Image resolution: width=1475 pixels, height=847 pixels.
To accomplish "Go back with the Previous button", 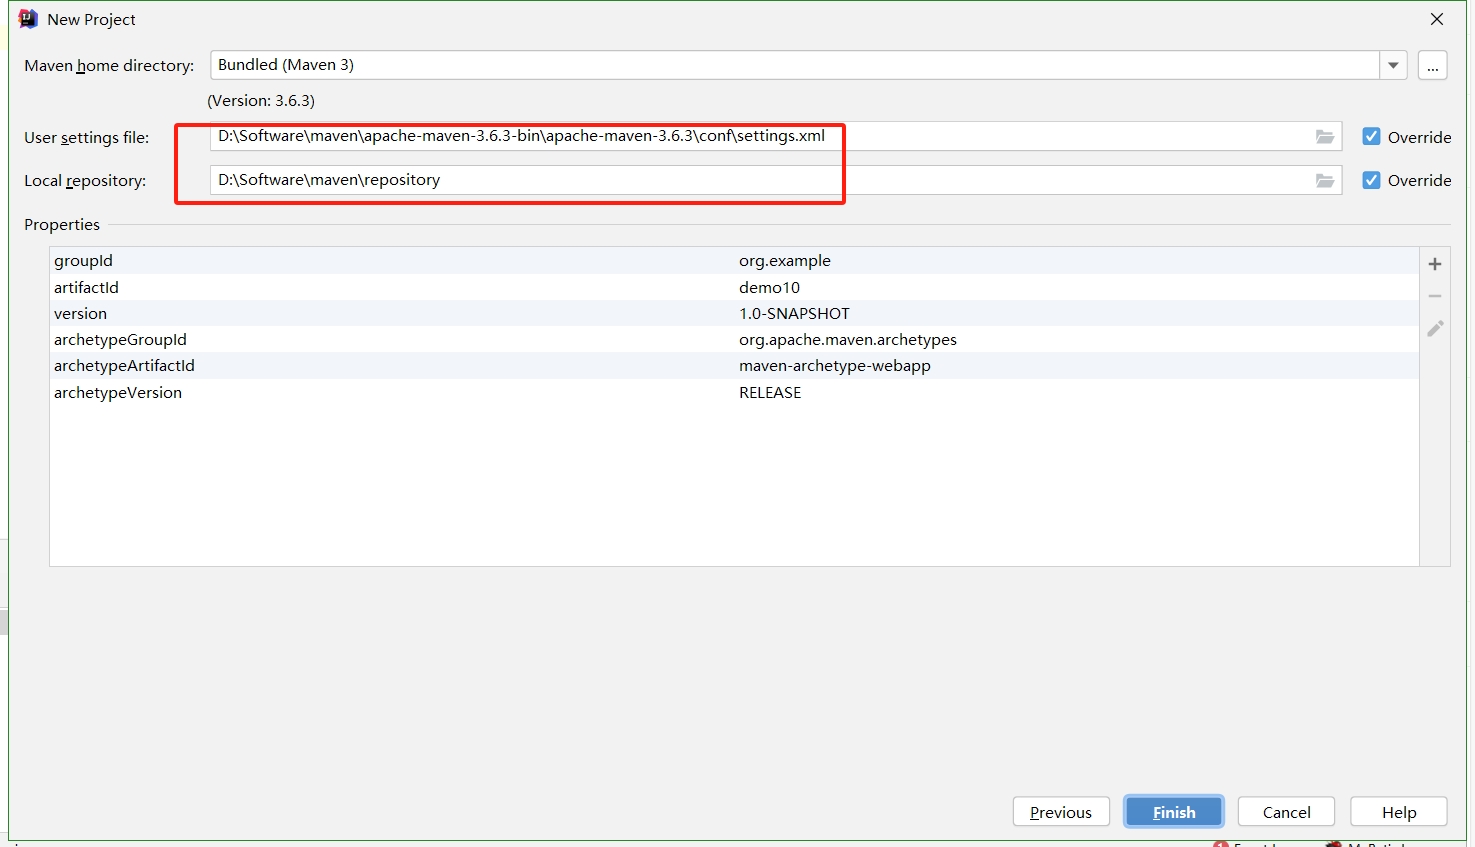I will pyautogui.click(x=1060, y=812).
